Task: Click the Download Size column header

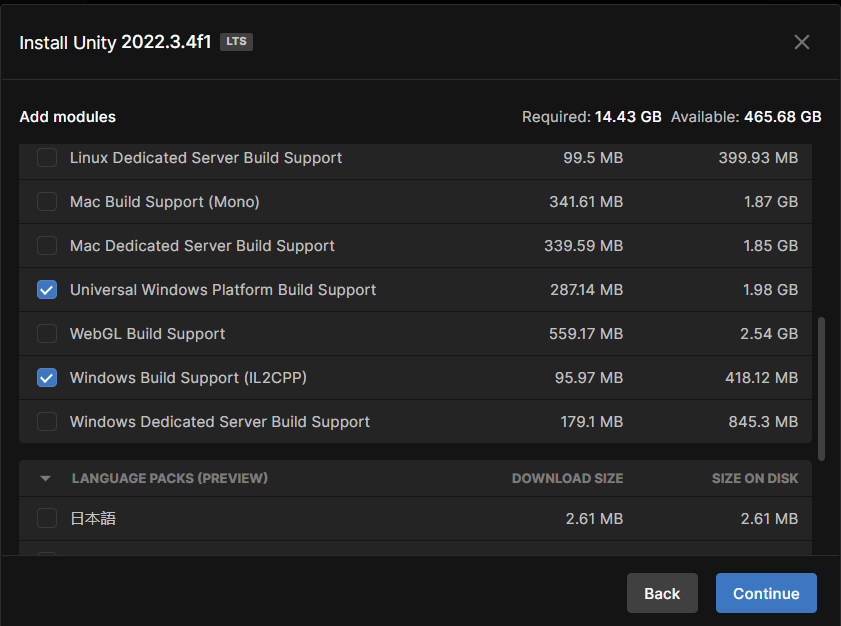Action: tap(567, 478)
